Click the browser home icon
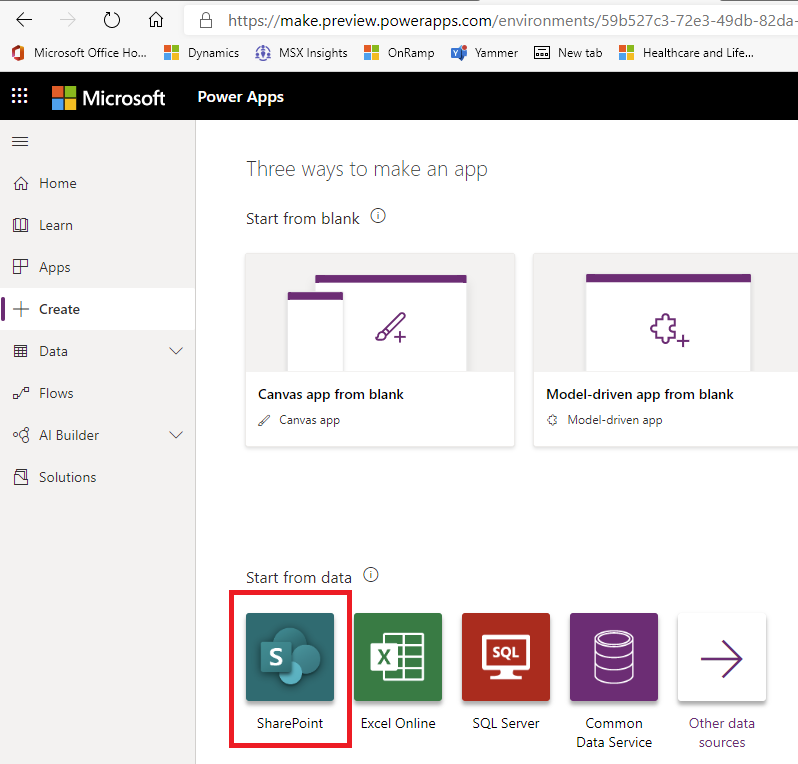This screenshot has width=798, height=764. 156,20
